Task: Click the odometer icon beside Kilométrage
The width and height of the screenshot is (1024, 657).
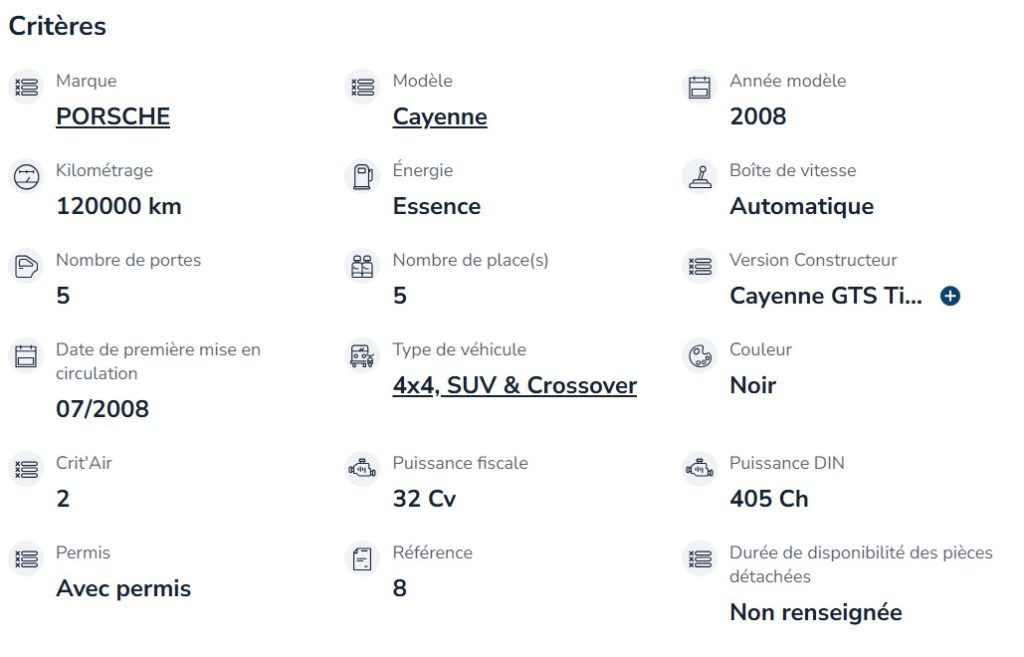Action: tap(27, 176)
